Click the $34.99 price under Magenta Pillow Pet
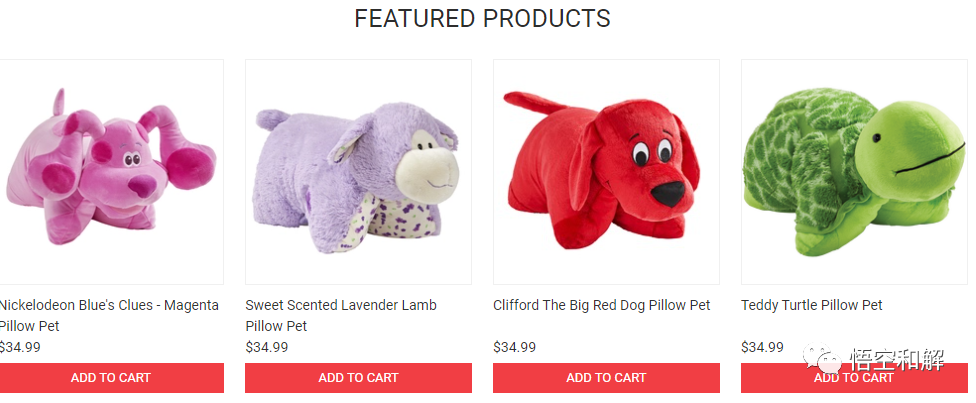Viewport: 976px width, 403px height. [20, 347]
